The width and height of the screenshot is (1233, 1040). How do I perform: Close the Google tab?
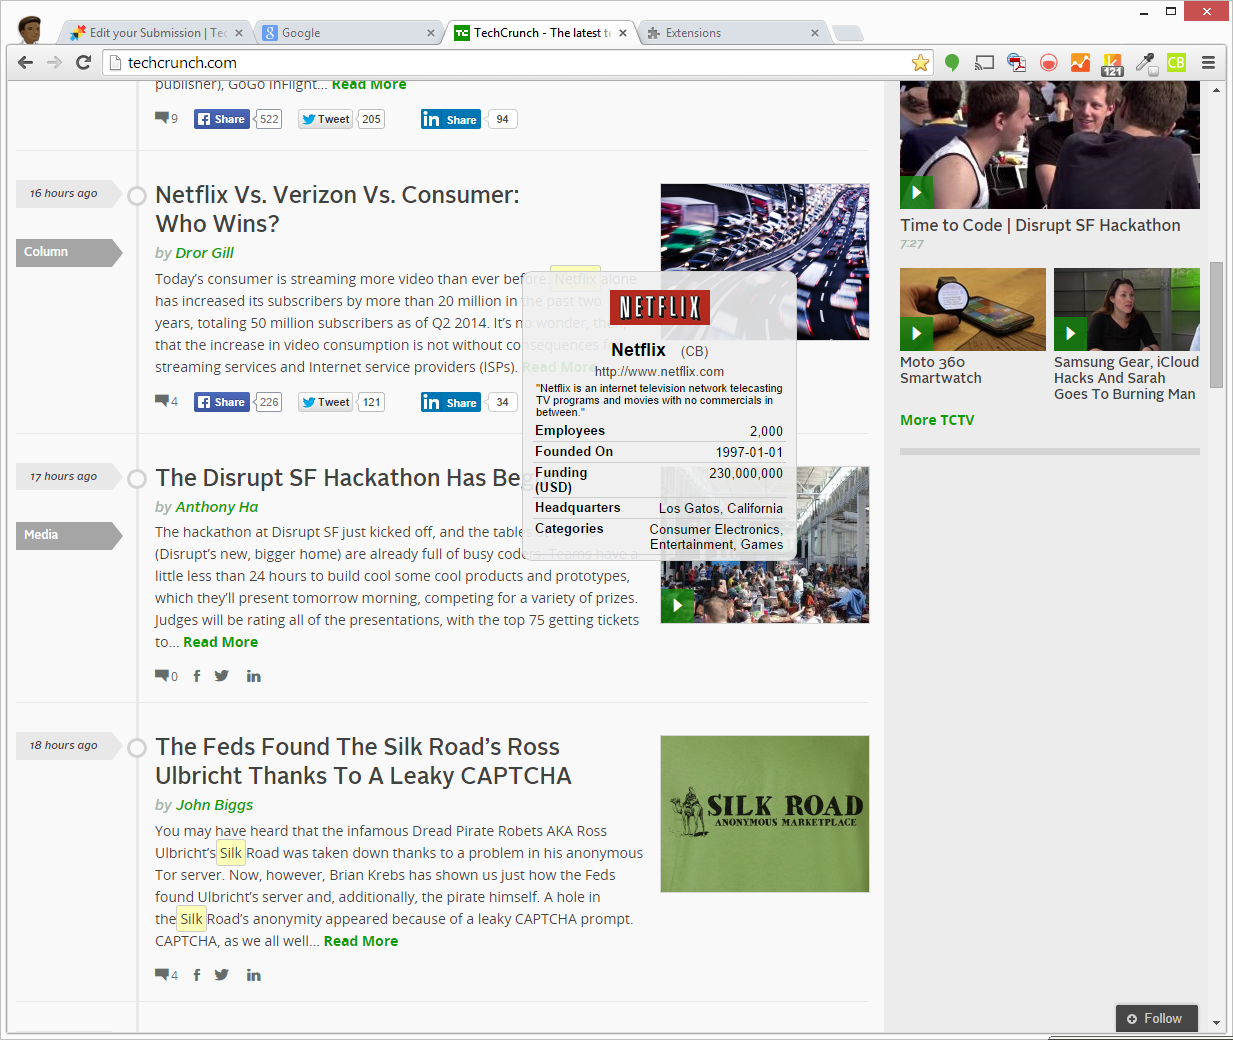pos(431,33)
